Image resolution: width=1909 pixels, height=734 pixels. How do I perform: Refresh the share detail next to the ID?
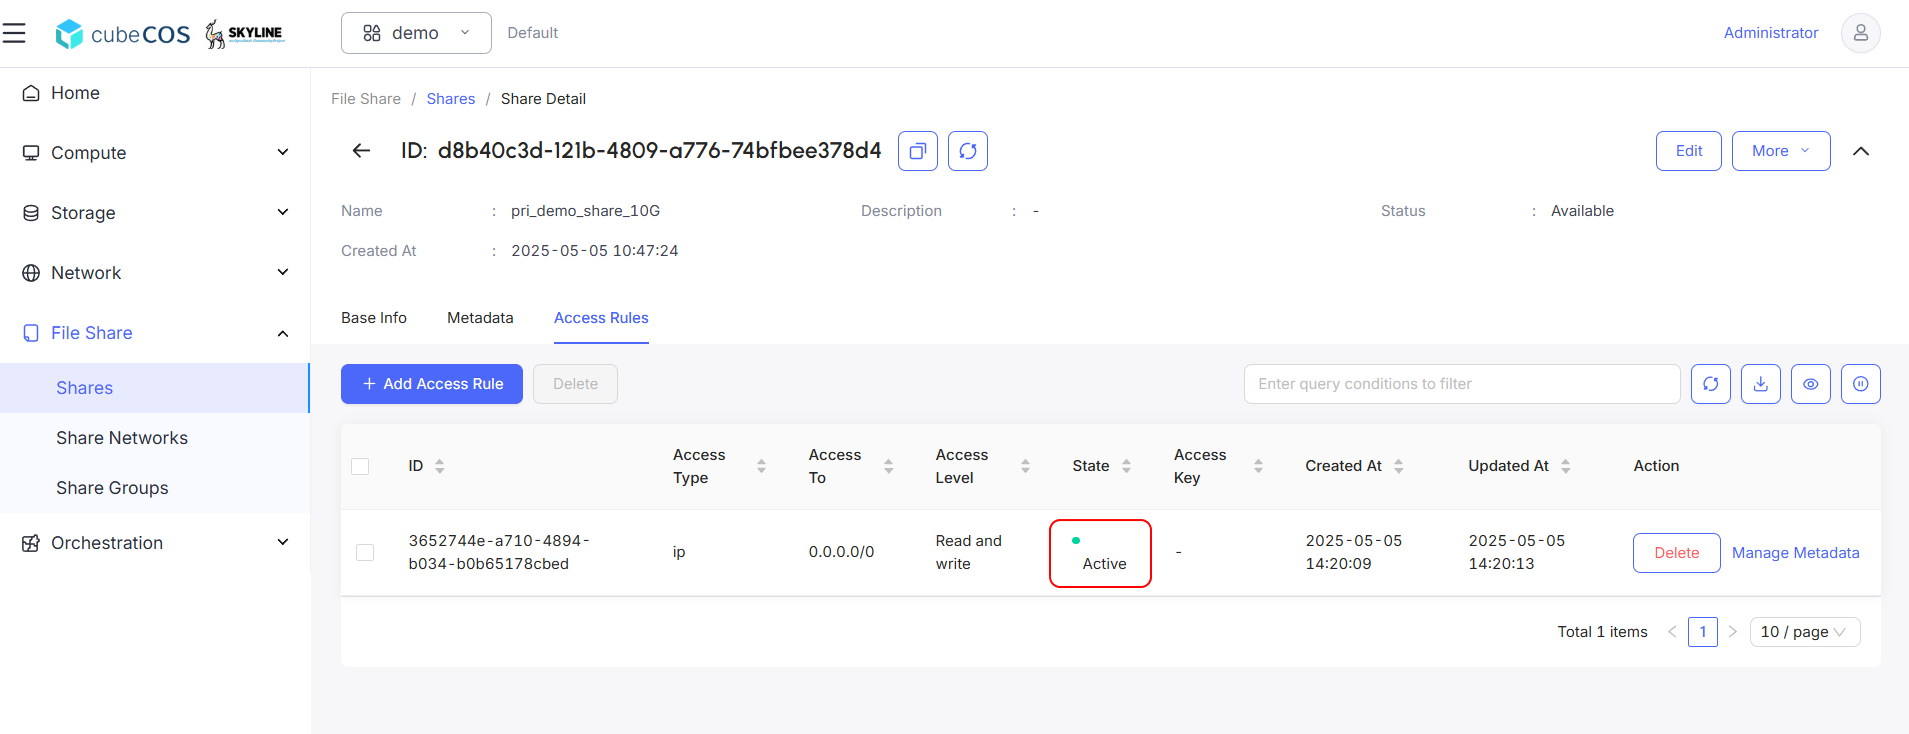click(x=967, y=151)
